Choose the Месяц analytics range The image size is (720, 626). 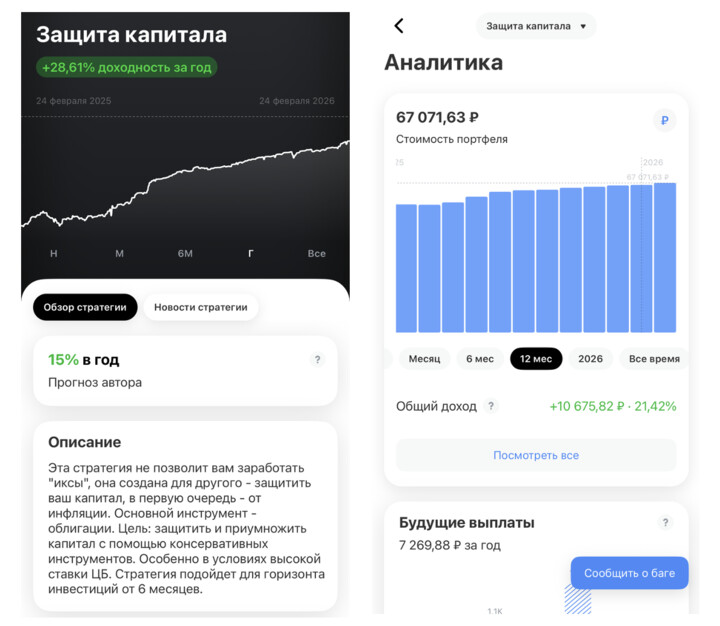[x=424, y=359]
